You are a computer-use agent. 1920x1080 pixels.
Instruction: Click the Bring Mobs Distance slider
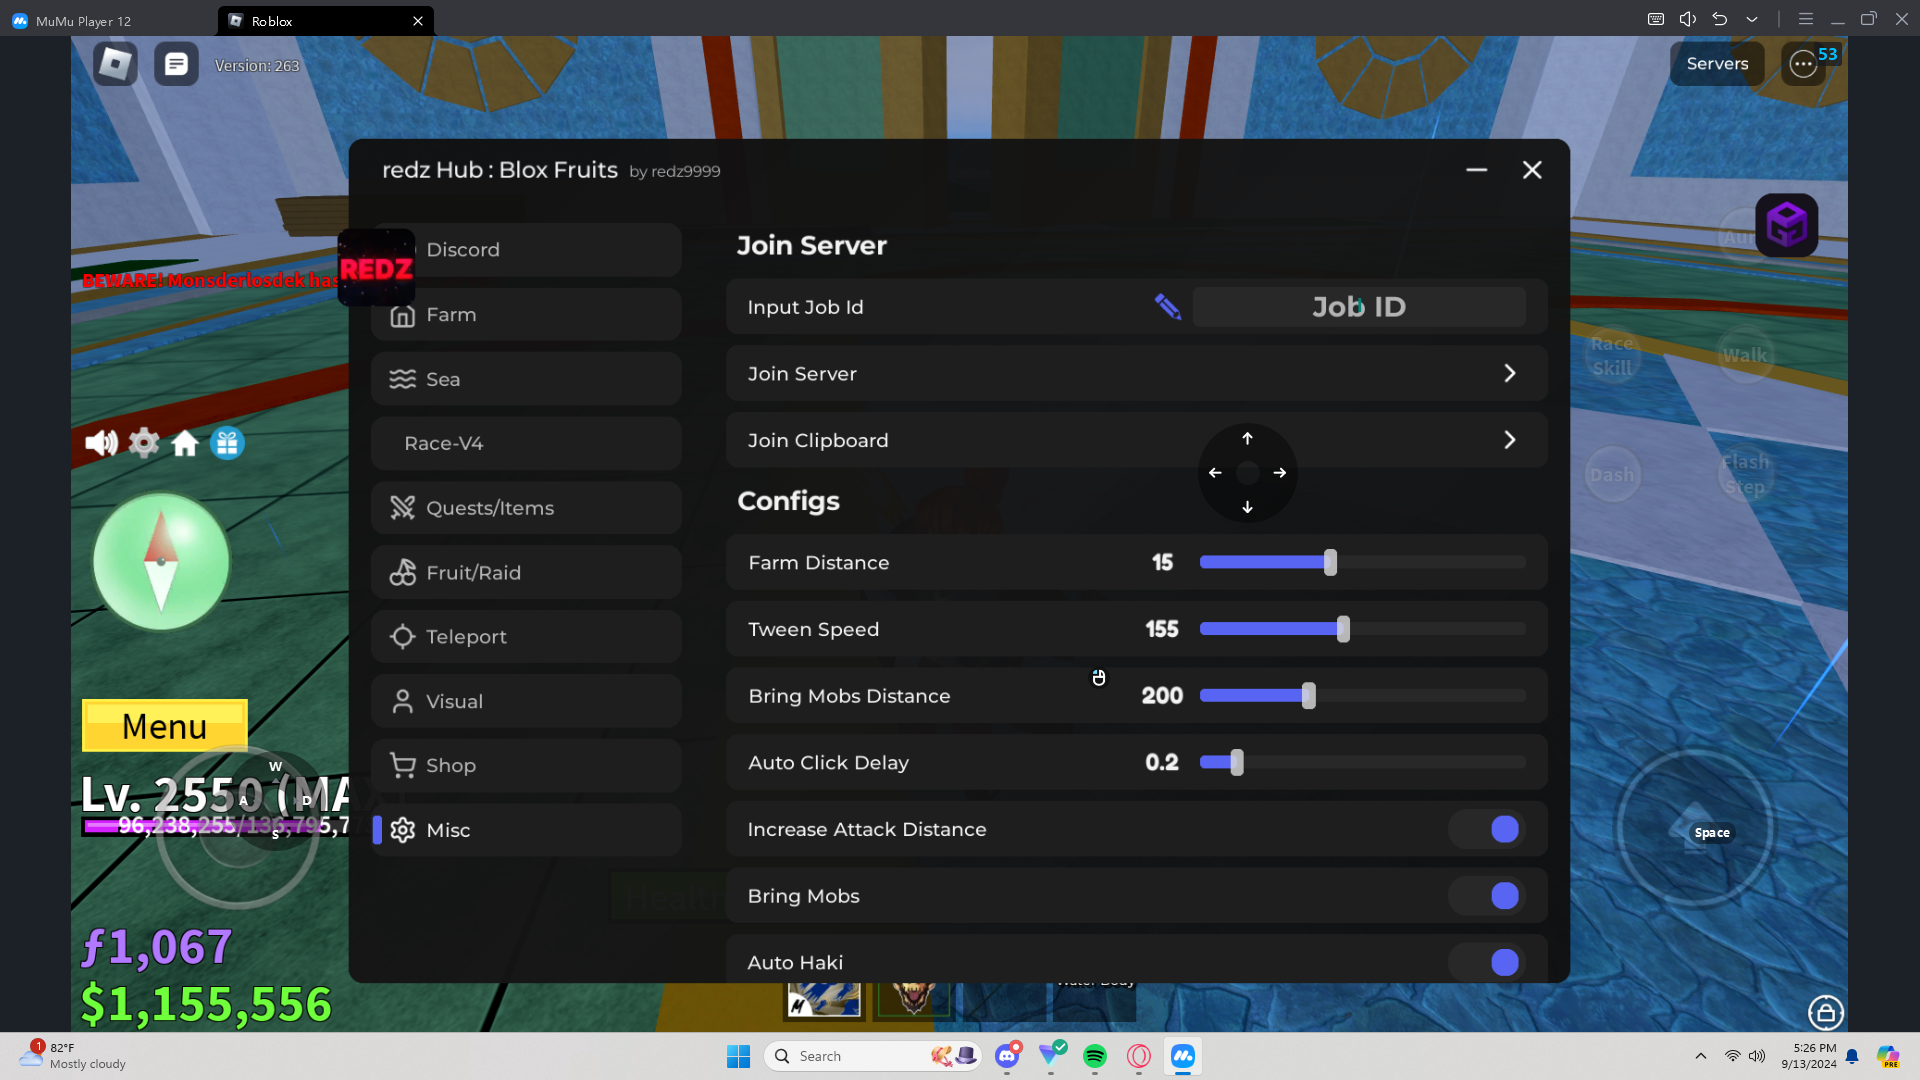click(1362, 696)
